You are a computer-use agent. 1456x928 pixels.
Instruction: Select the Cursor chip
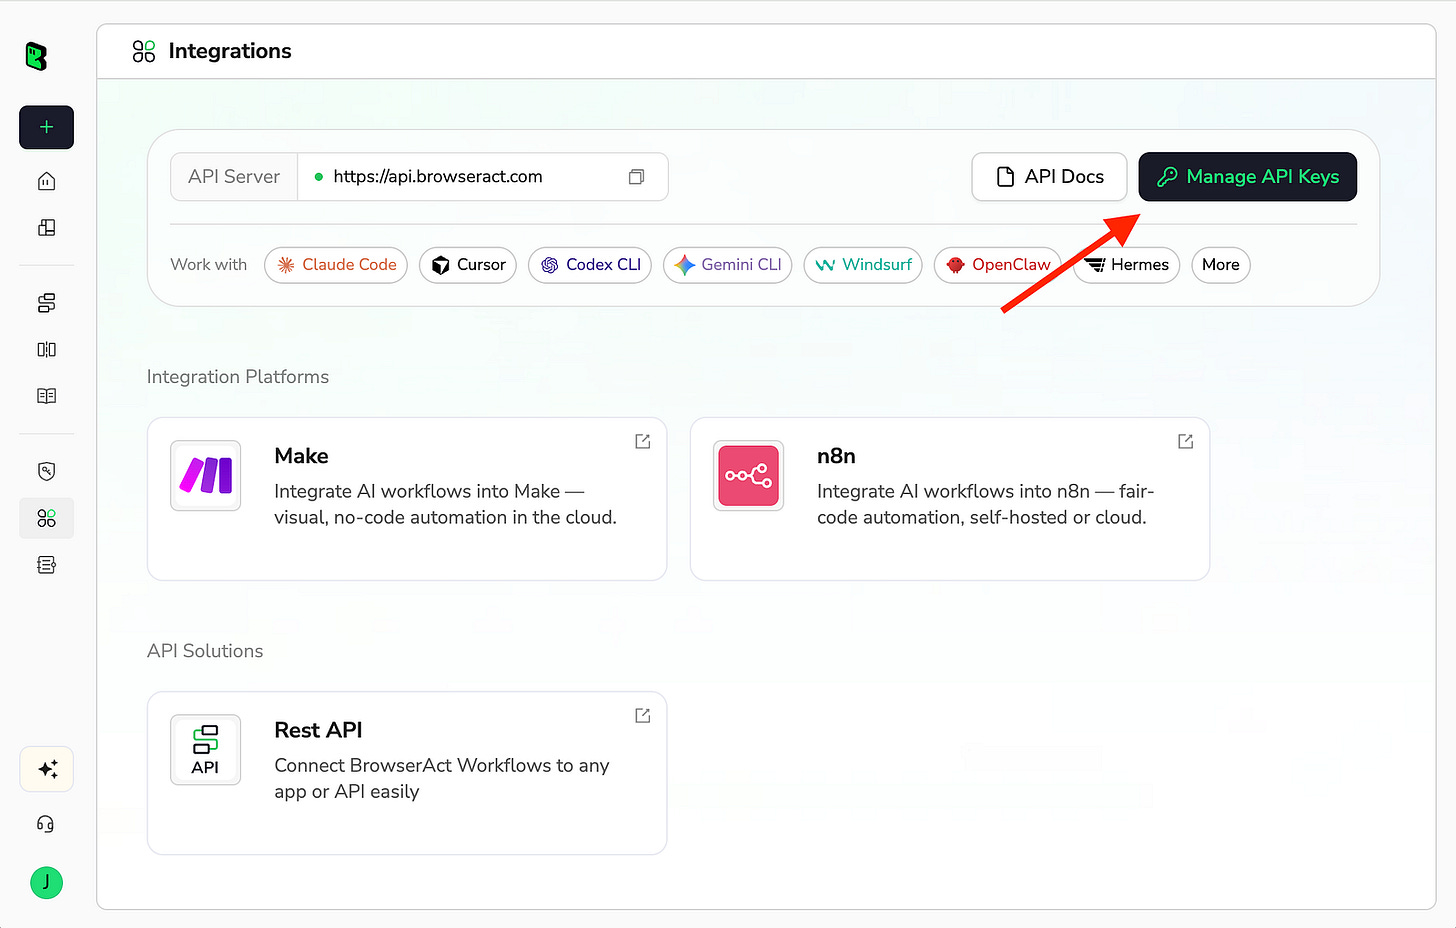coord(468,265)
